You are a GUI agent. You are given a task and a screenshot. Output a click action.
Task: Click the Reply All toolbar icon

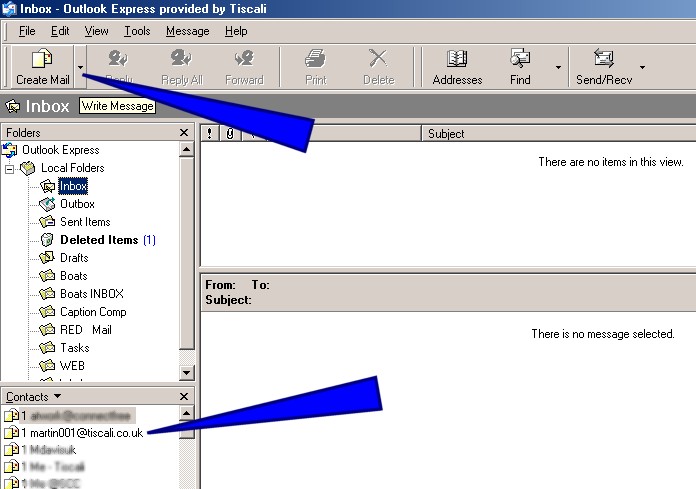pos(181,66)
